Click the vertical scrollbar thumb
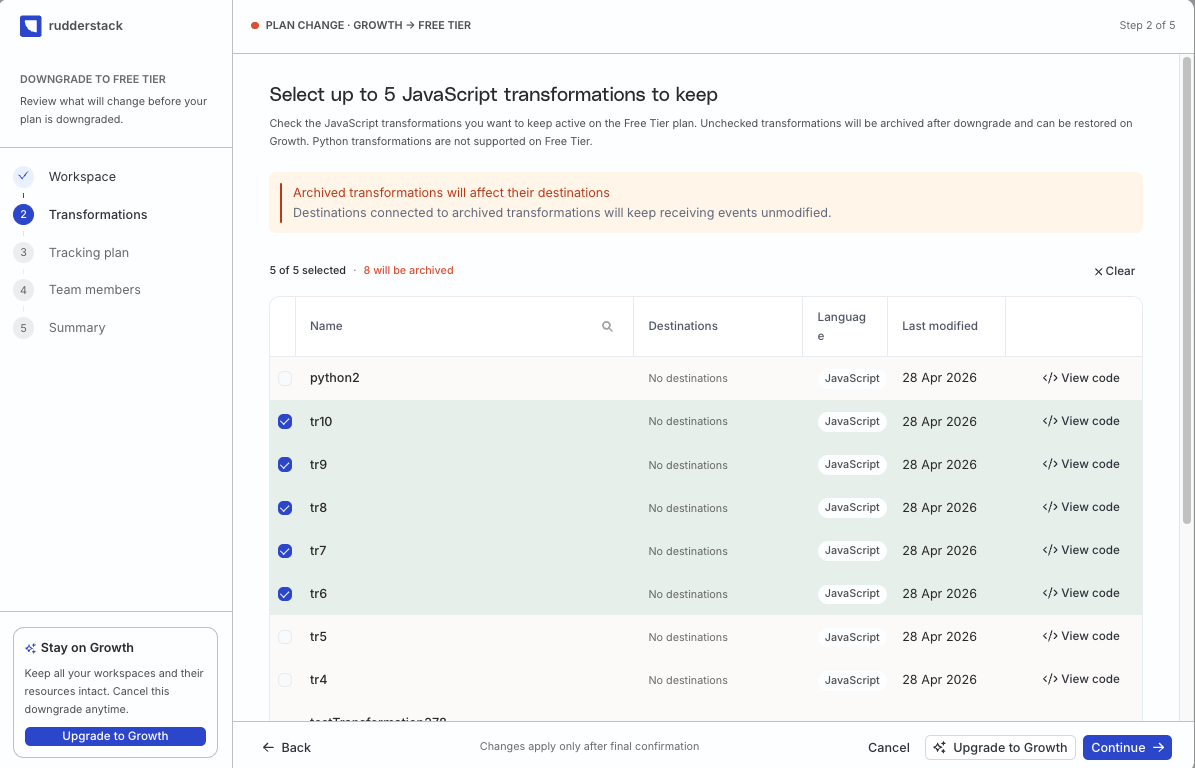Viewport: 1195px width, 768px height. pos(1187,290)
